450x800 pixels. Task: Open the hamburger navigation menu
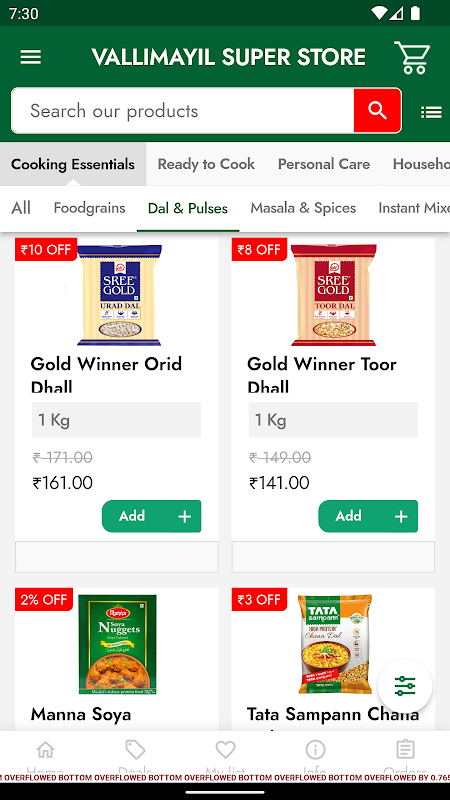31,57
